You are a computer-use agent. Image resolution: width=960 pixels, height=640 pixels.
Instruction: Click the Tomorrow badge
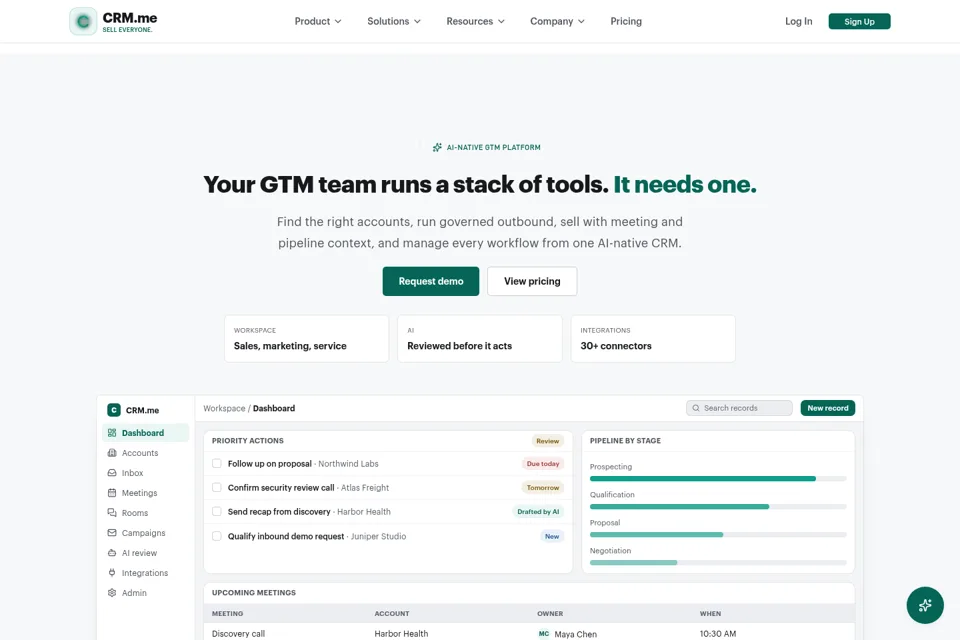542,488
